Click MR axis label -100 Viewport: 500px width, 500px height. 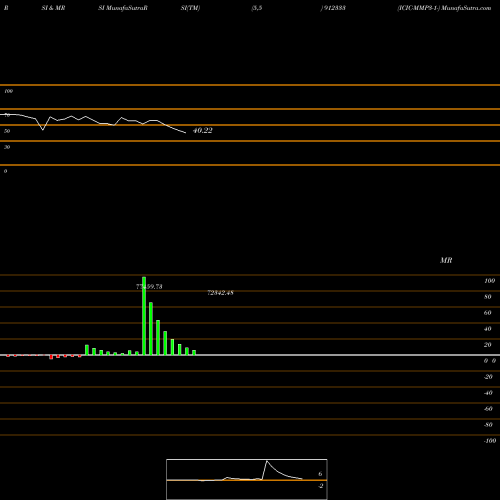coord(490,441)
